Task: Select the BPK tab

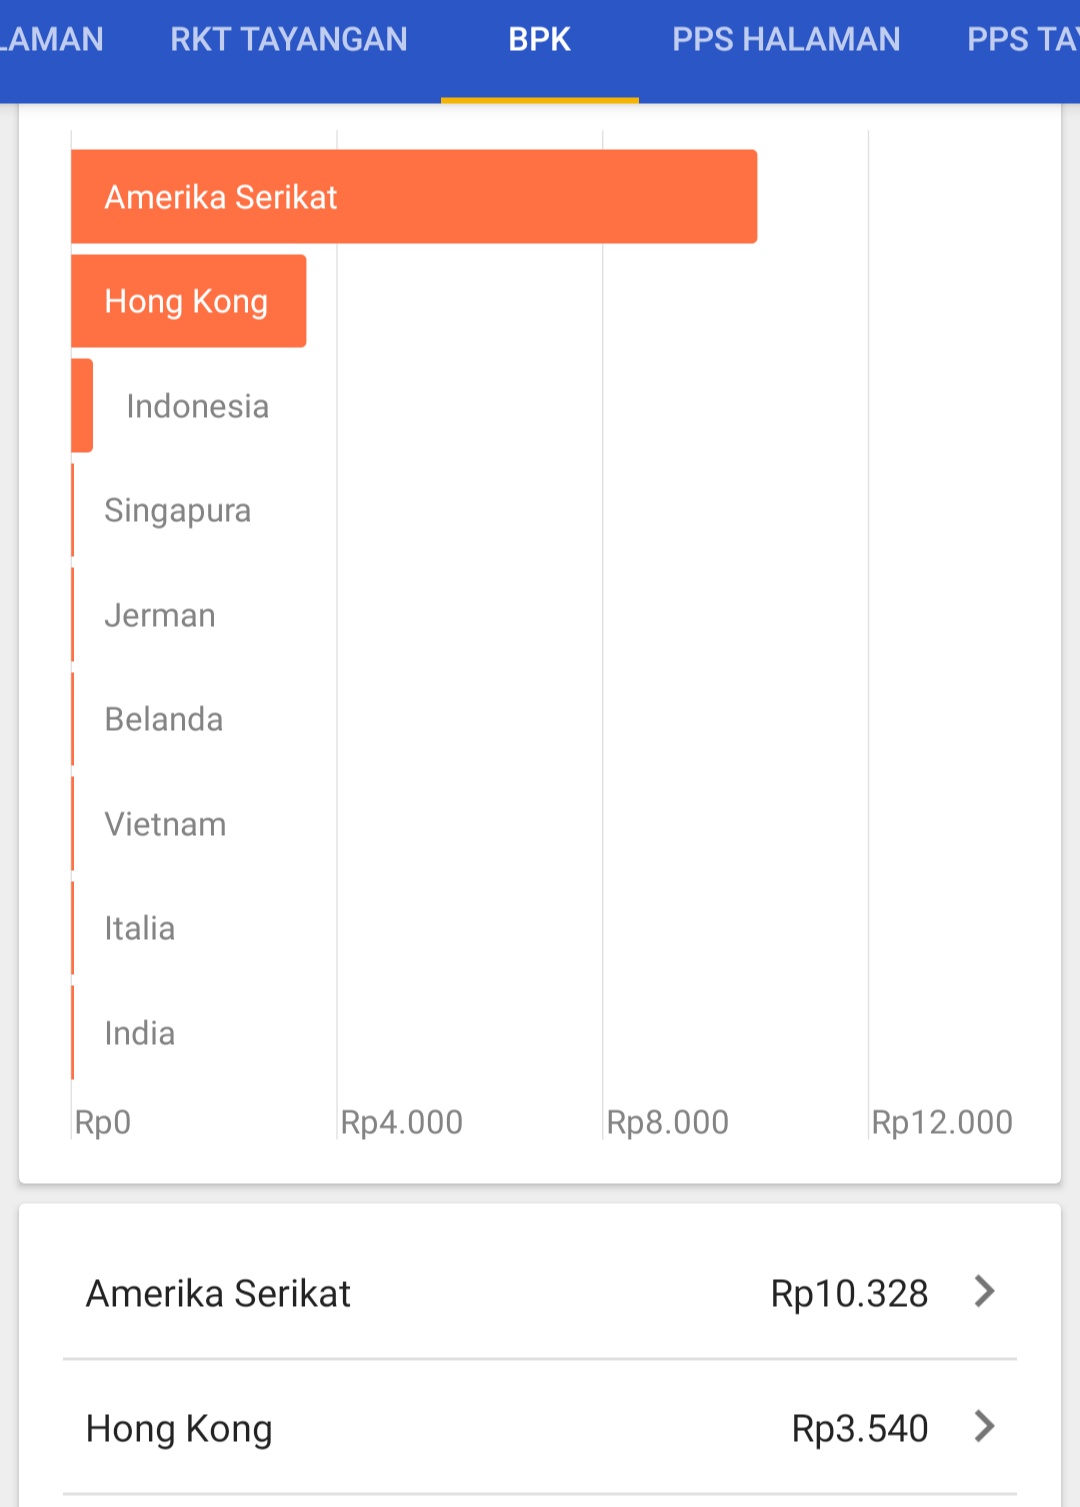Action: (x=539, y=40)
